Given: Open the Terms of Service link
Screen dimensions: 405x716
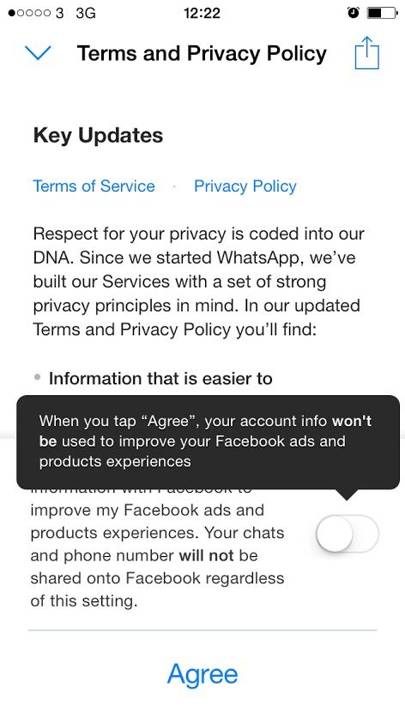Looking at the screenshot, I should 94,186.
